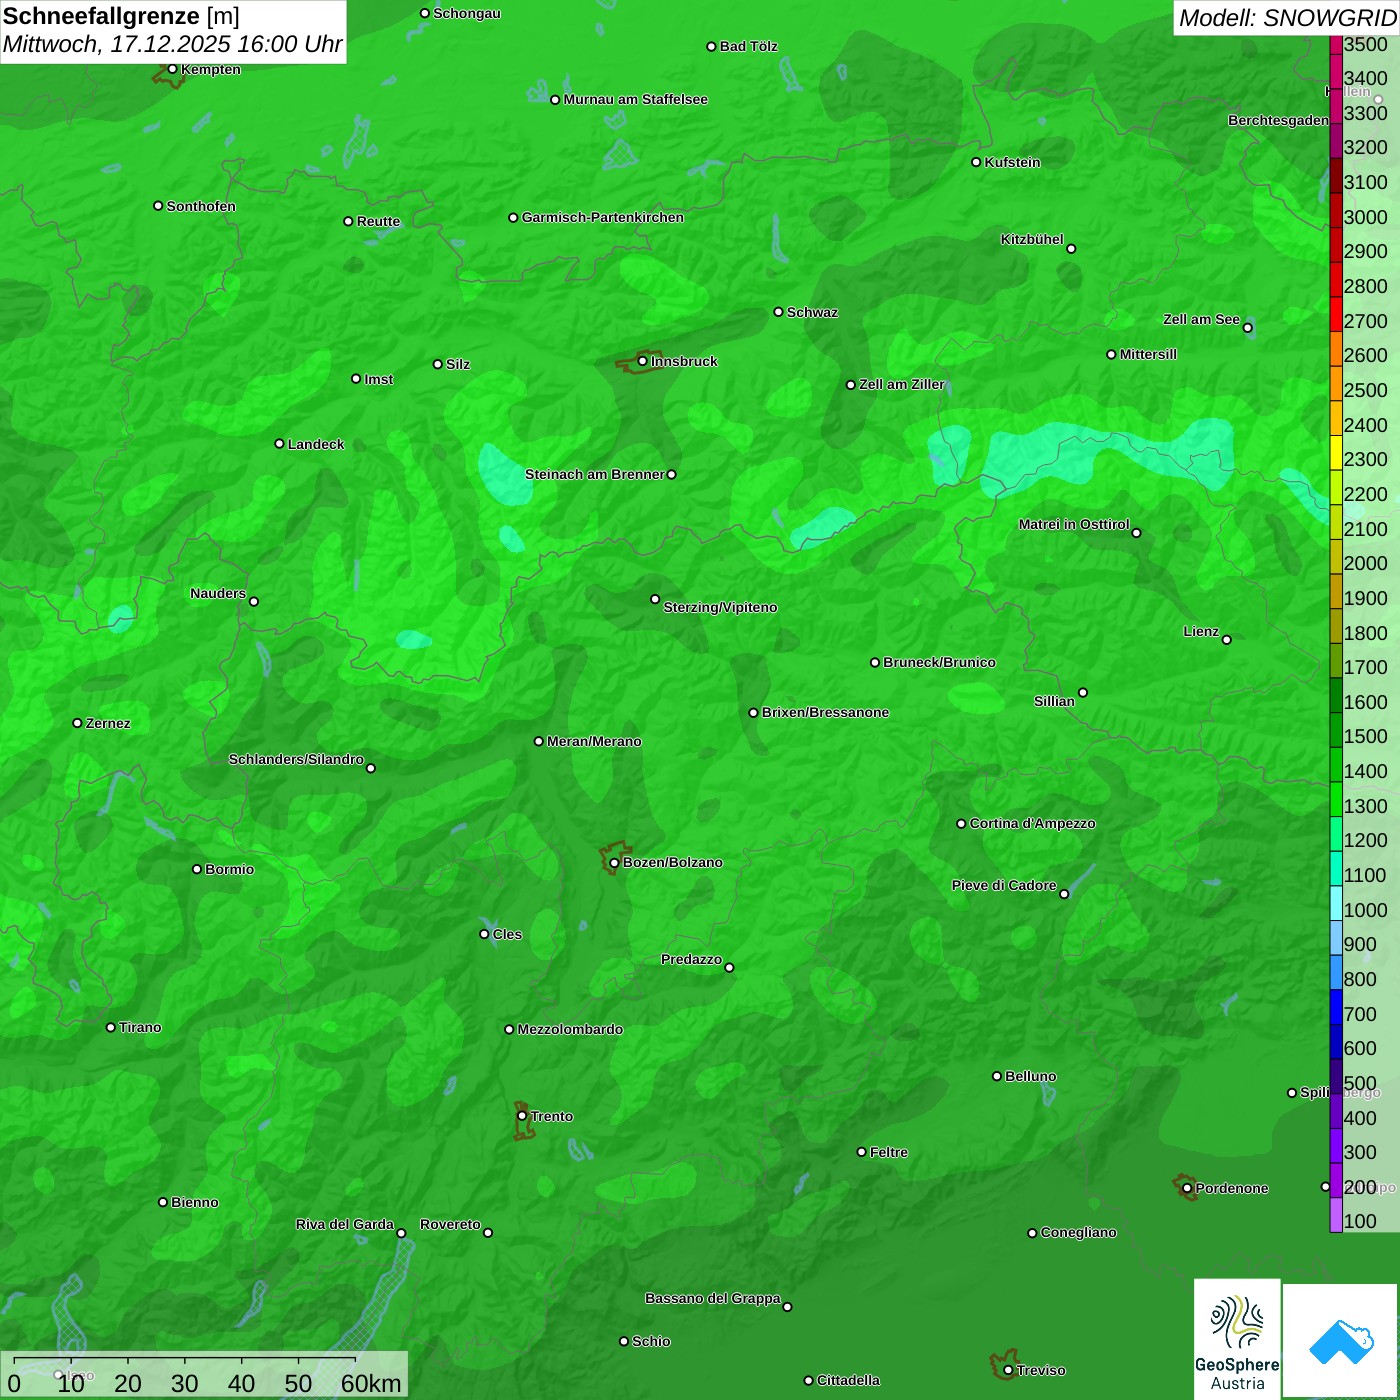This screenshot has height=1400, width=1400.
Task: Click the Cittadella label
Action: pos(848,1380)
